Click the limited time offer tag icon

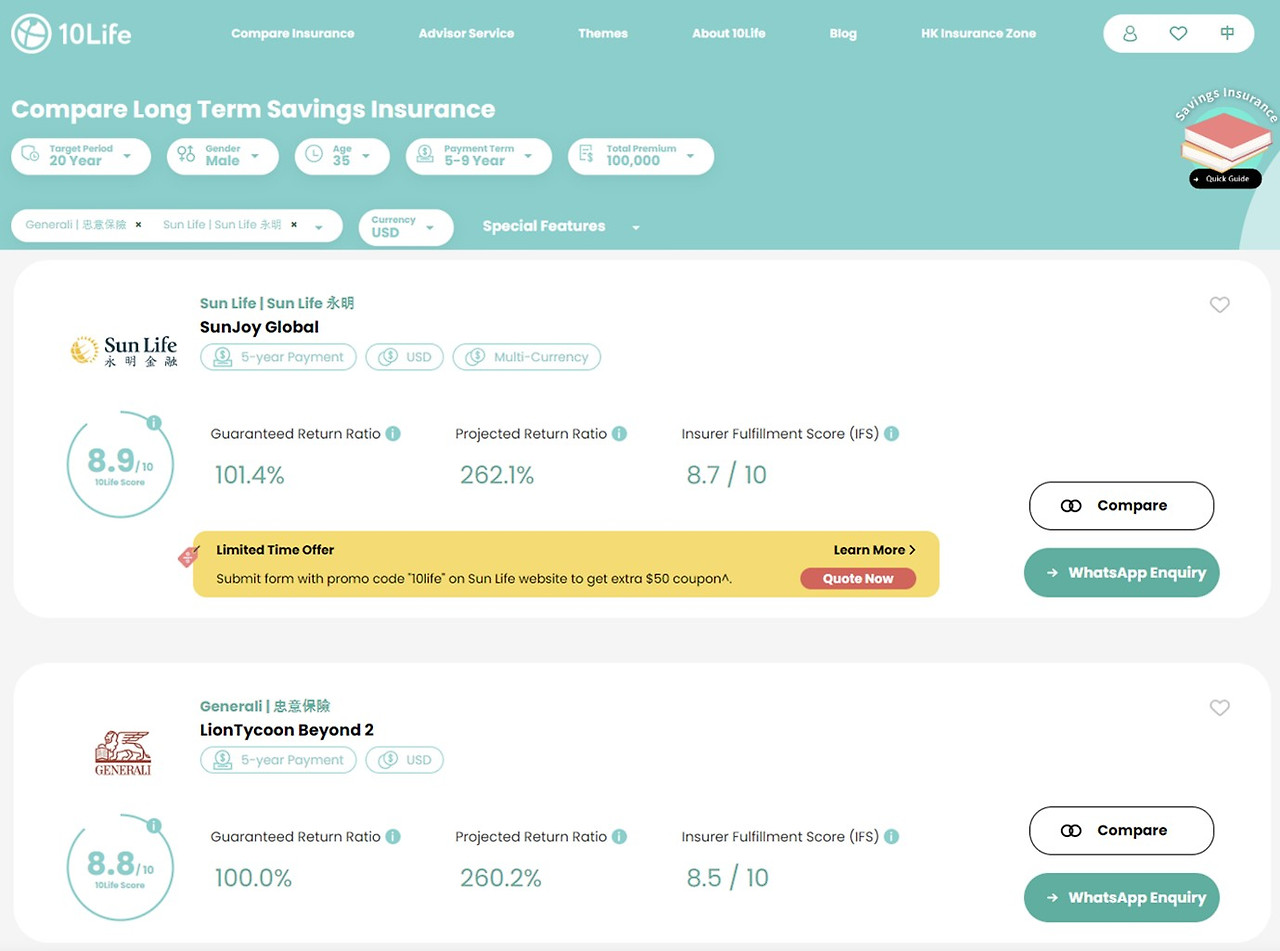[188, 557]
